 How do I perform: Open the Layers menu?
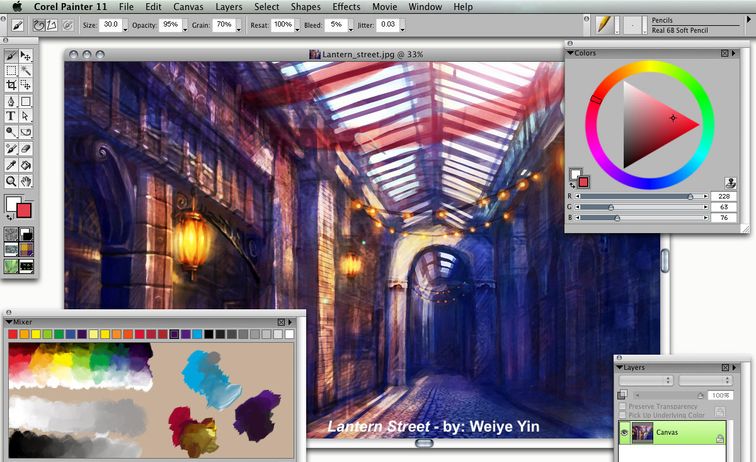pos(229,7)
